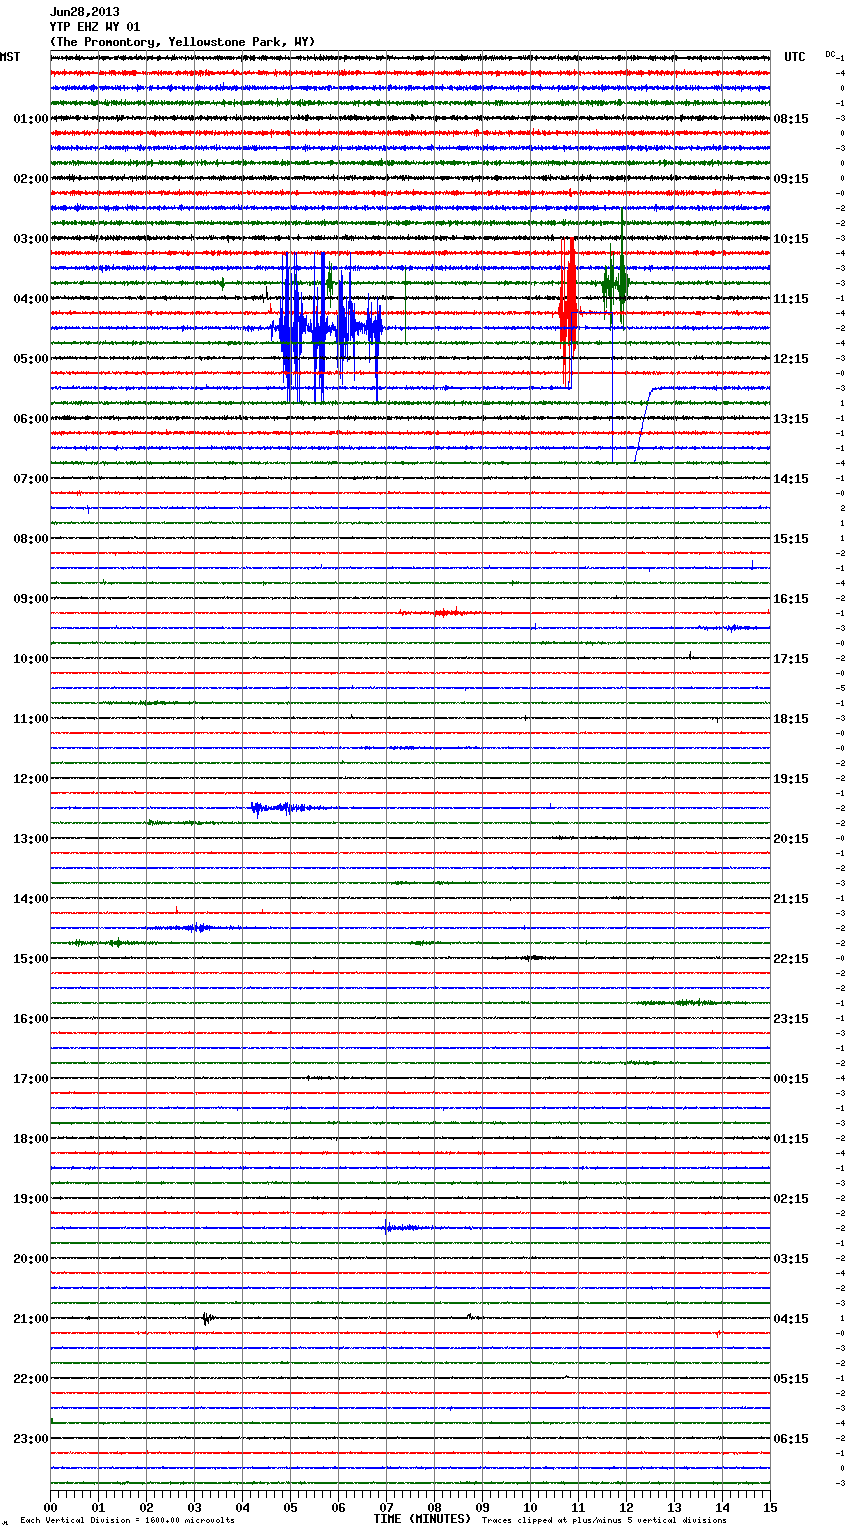Select the 15:00 MST time label

[x=31, y=959]
